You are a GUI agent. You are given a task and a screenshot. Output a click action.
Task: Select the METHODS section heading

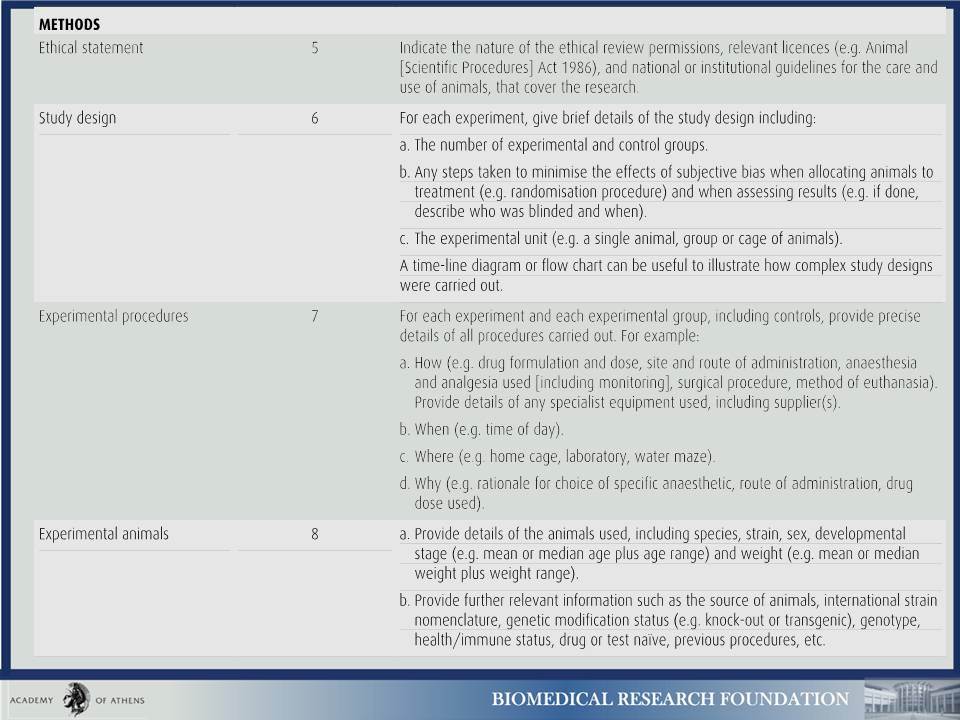tap(69, 24)
